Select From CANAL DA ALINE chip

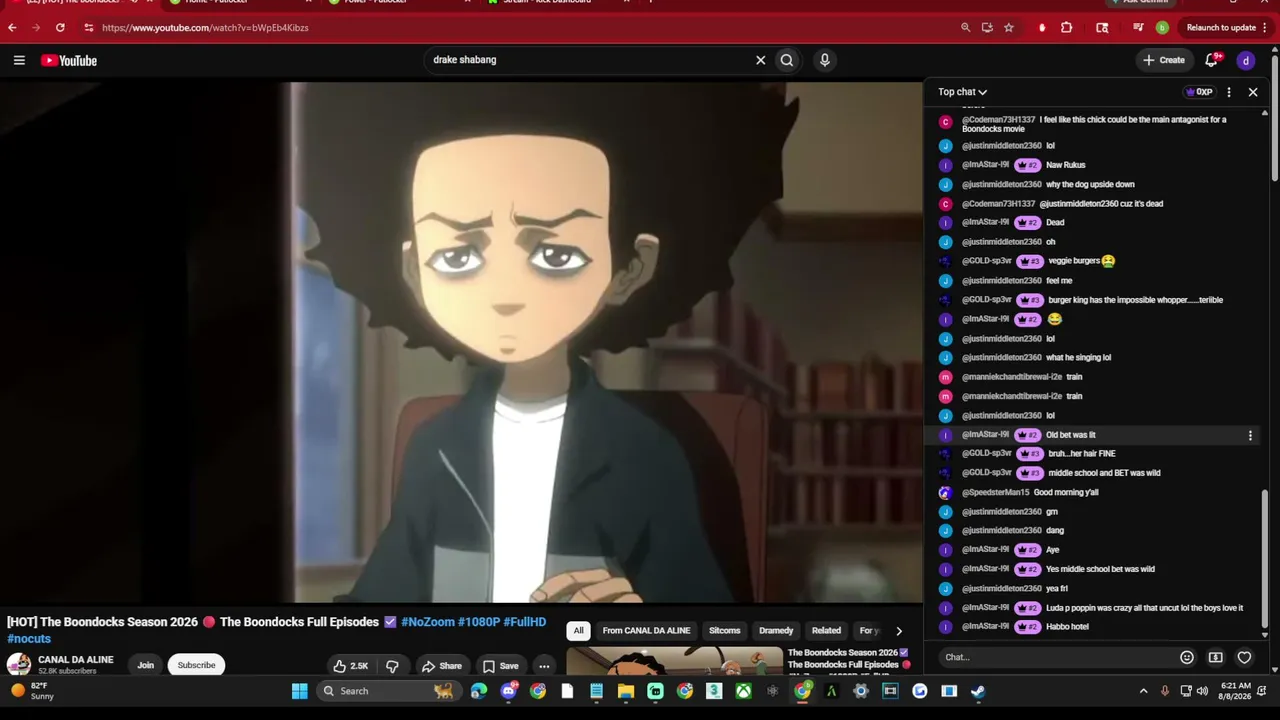646,631
